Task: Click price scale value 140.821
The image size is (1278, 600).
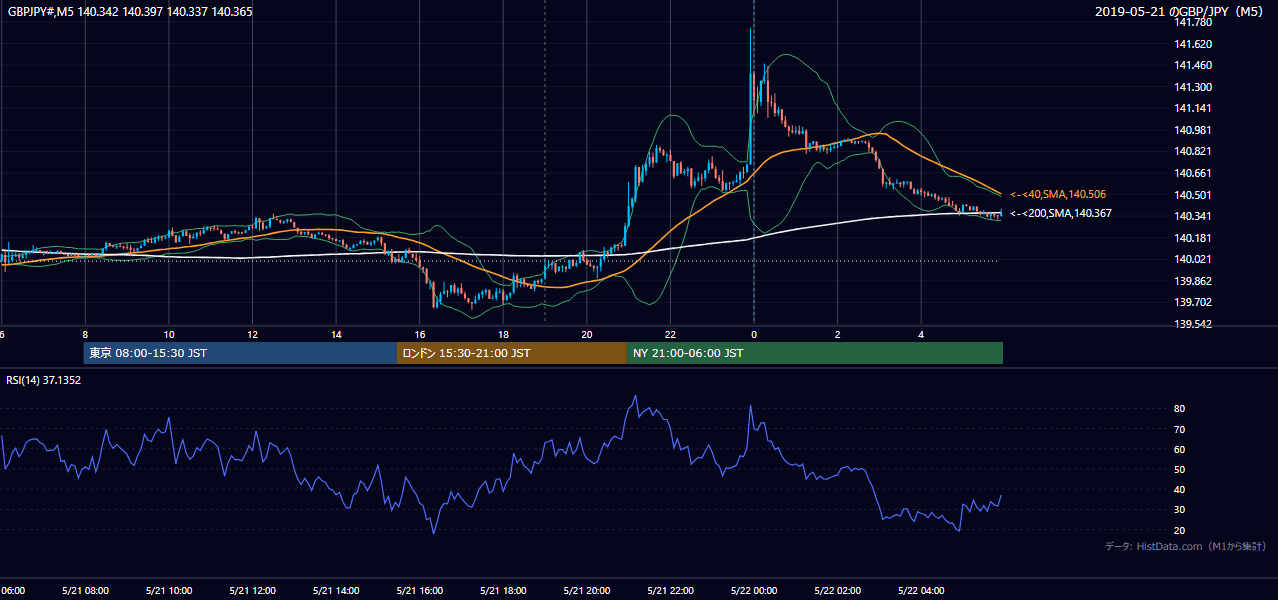Action: [x=1192, y=151]
